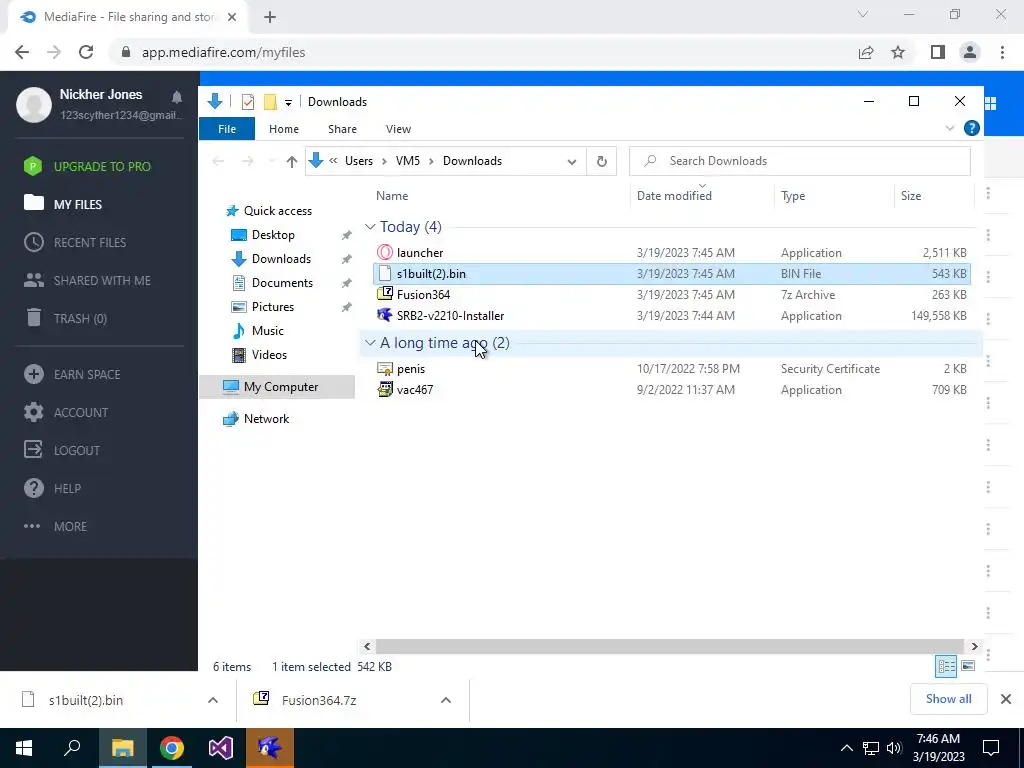The image size is (1024, 768).
Task: Click the horizontal scrollbar left arrow
Action: (367, 647)
